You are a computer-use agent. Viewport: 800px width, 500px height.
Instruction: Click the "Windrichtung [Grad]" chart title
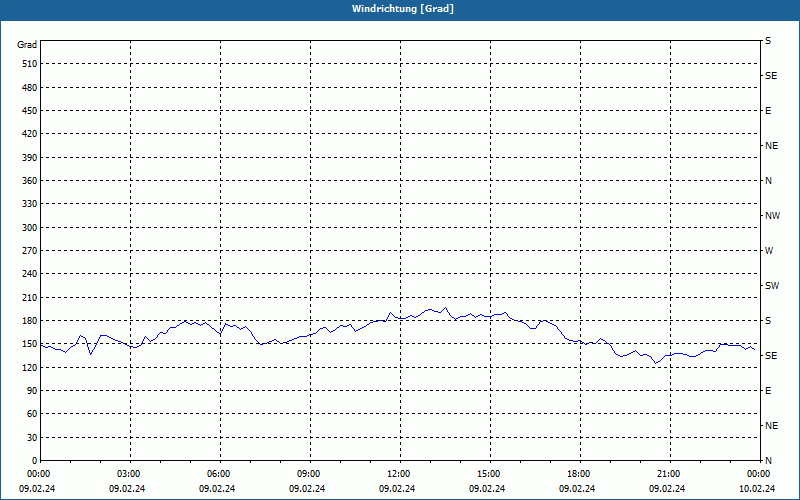click(x=403, y=9)
